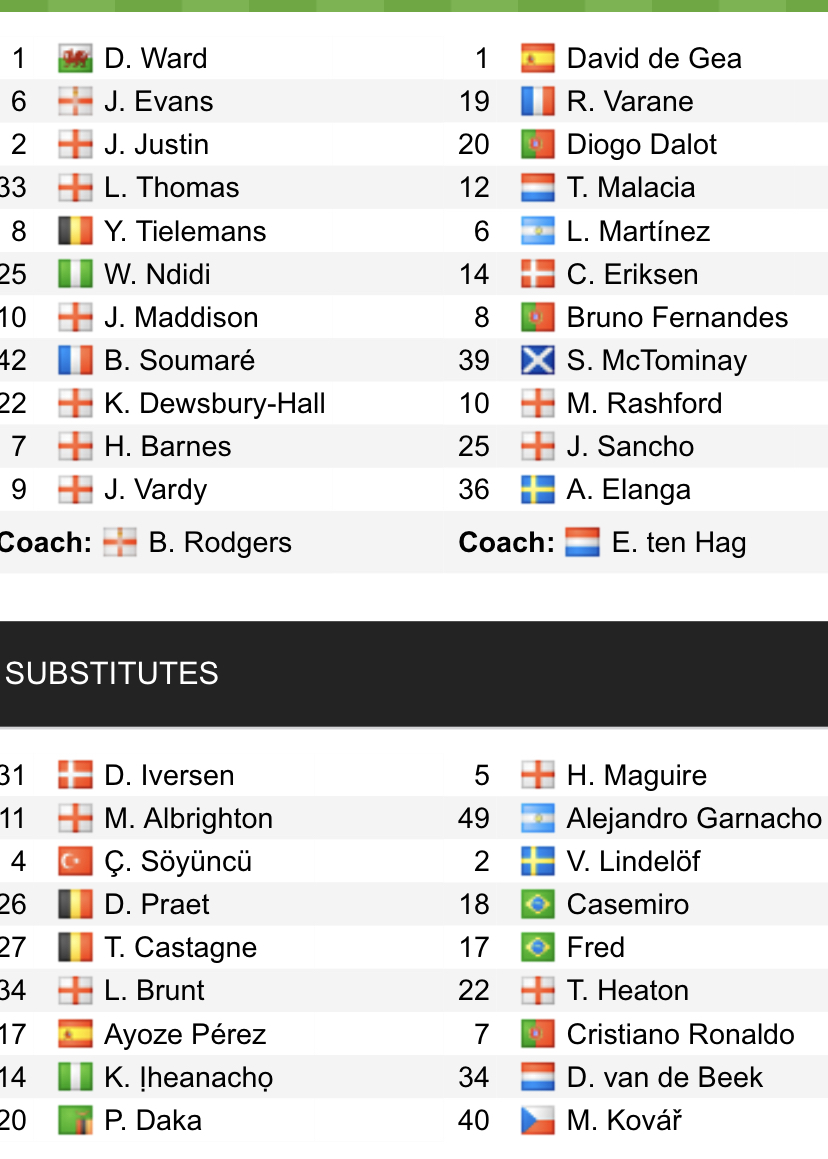Click the Wales flag beside D. Ward
Screen dimensions: 828x1159
tap(75, 59)
